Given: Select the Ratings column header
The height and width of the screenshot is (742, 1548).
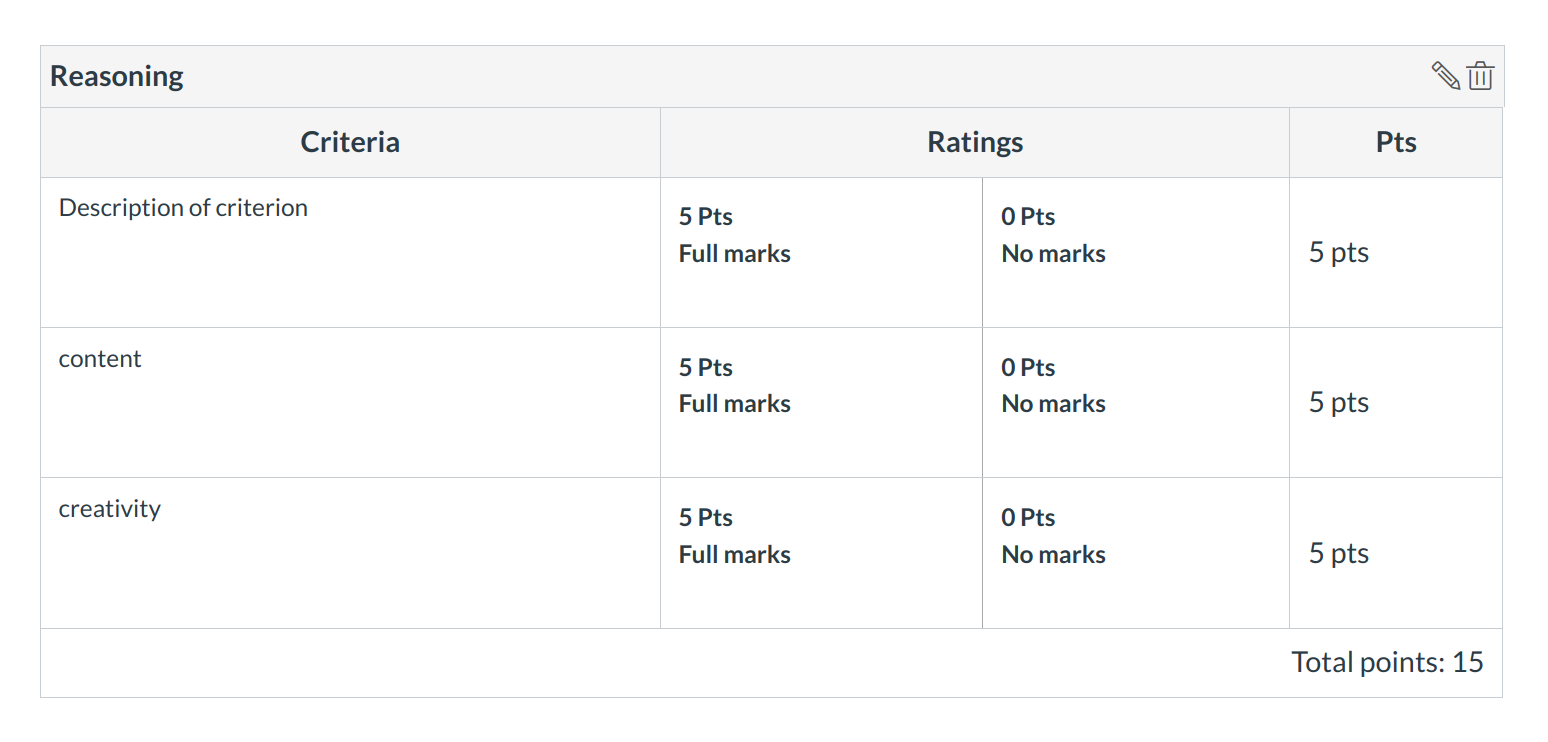Looking at the screenshot, I should click(975, 142).
